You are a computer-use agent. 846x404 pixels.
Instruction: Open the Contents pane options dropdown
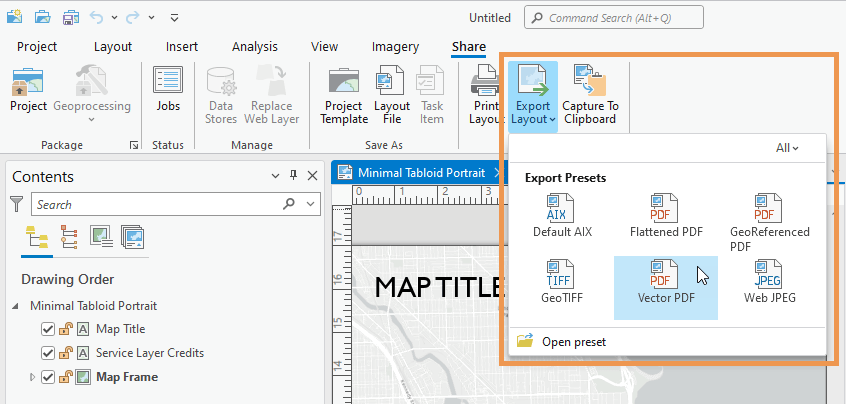[x=275, y=176]
